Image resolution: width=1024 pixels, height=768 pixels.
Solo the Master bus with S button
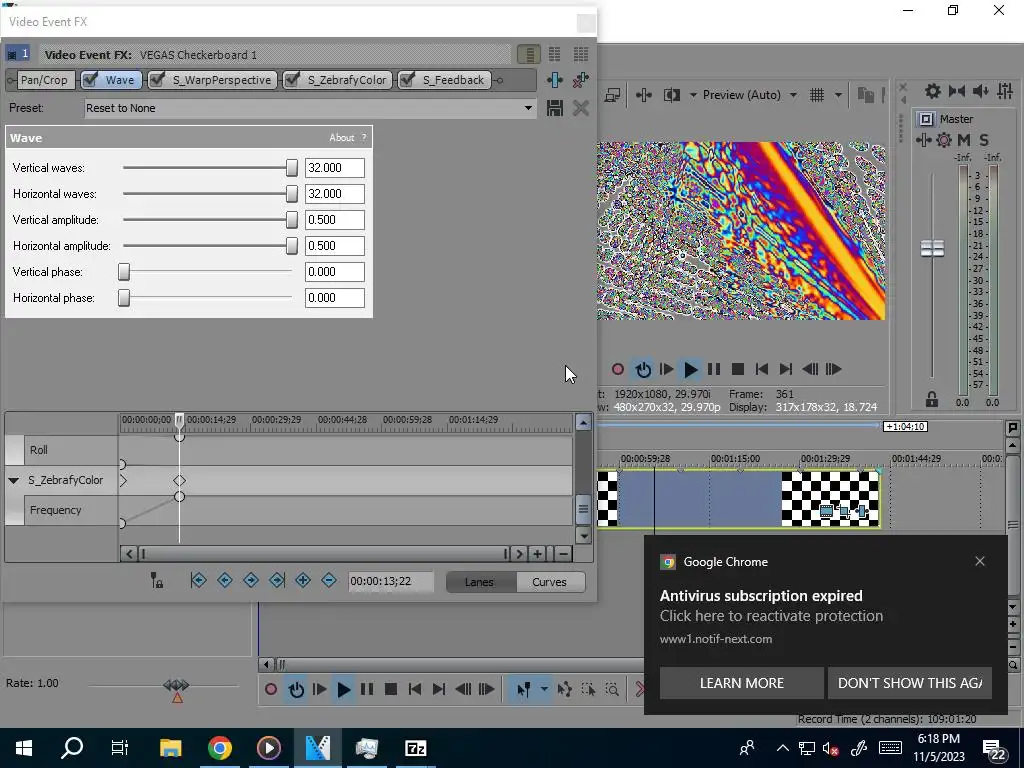tap(984, 140)
